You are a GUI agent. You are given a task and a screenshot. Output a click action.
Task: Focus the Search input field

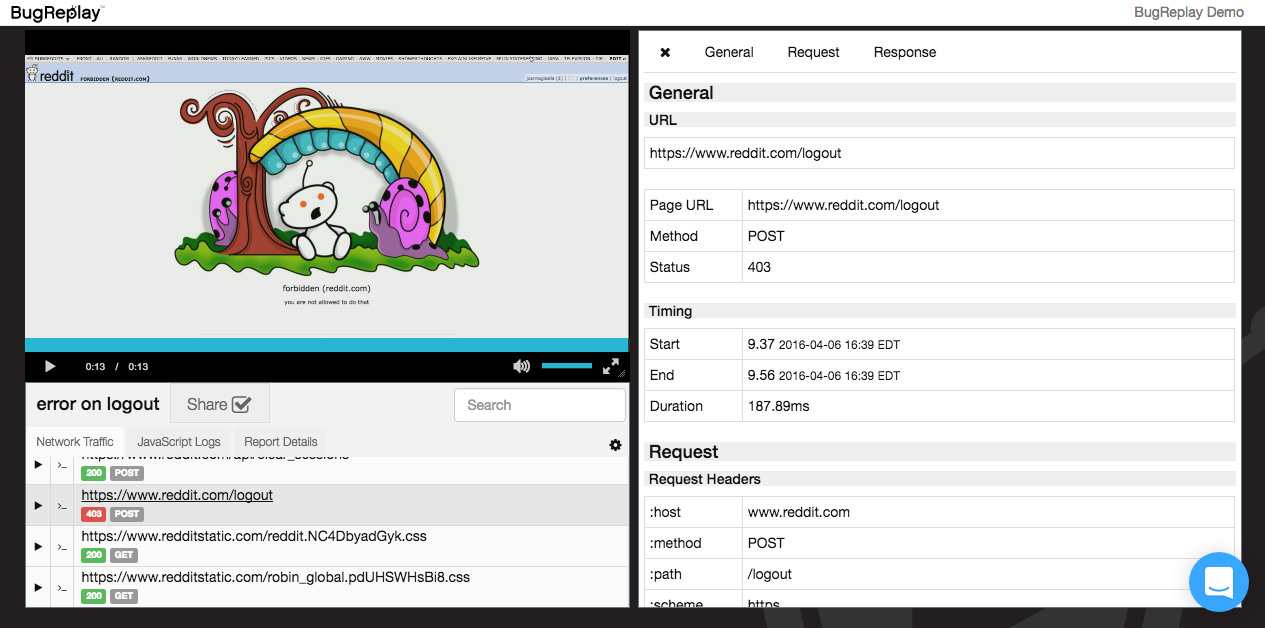point(540,405)
